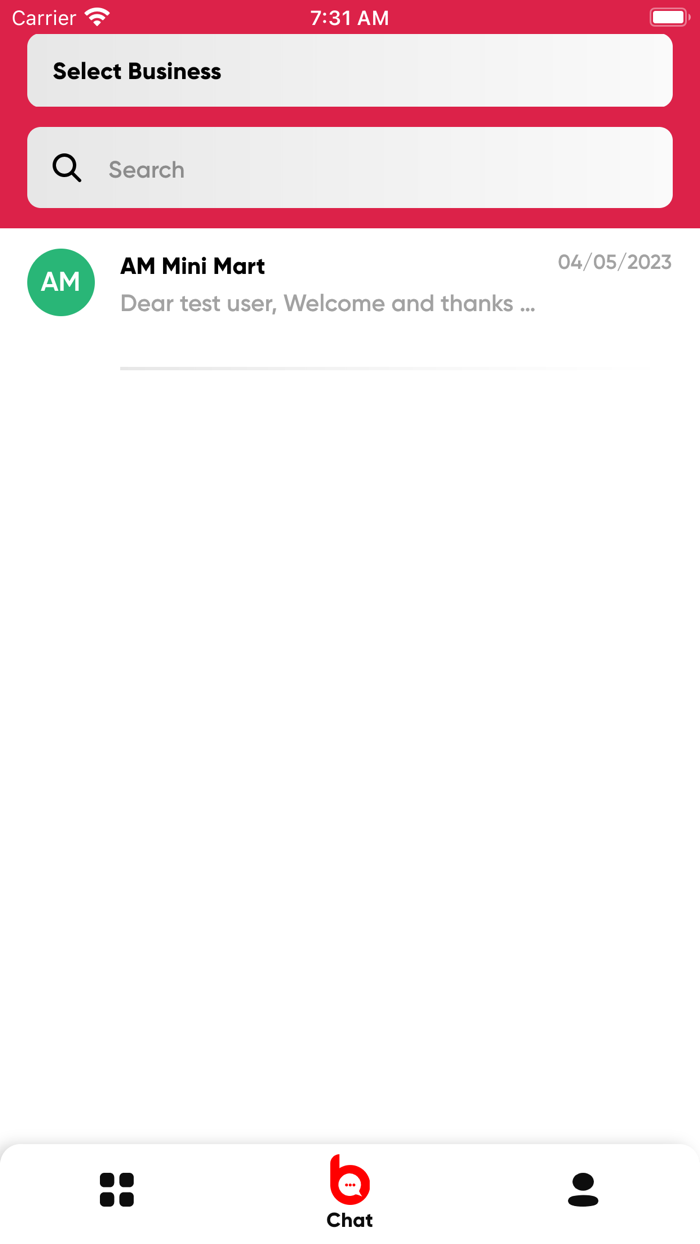Click the divider line under AM Mini Mart
Image resolution: width=700 pixels, height=1244 pixels.
coord(370,369)
